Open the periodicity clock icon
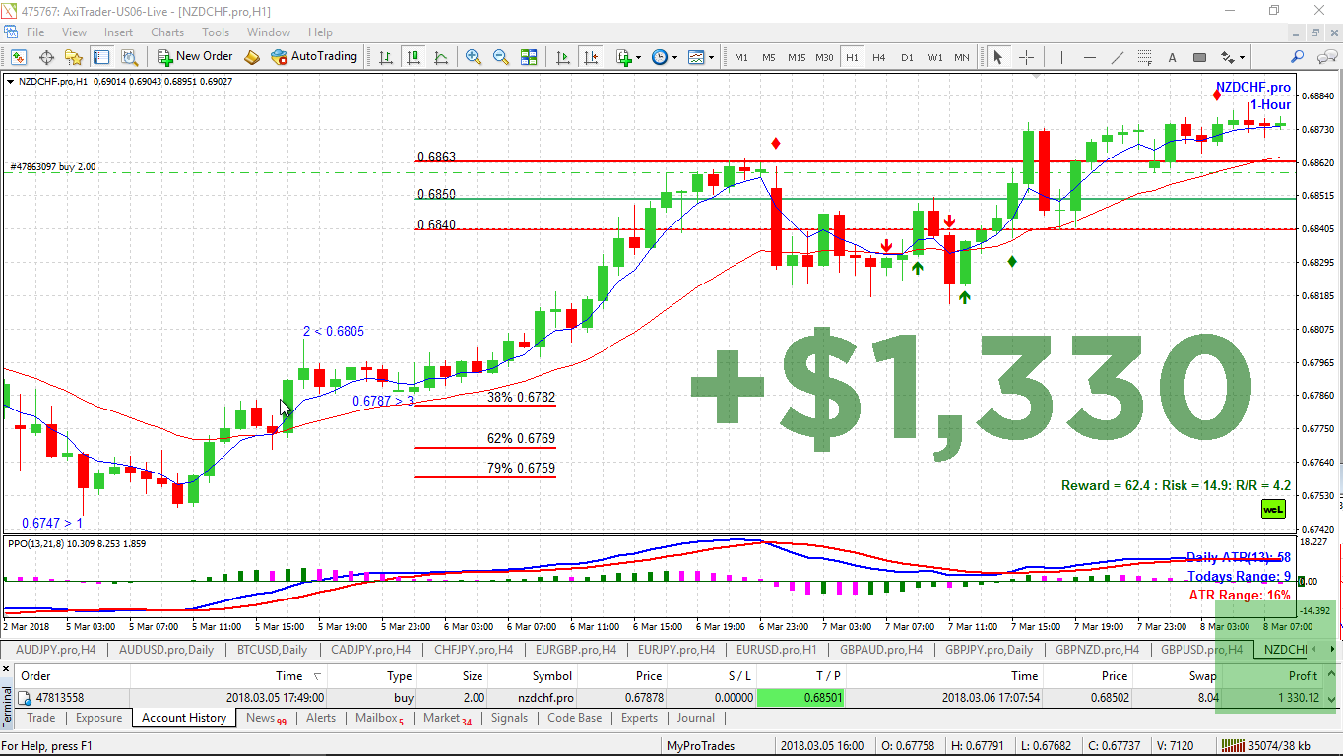 664,57
